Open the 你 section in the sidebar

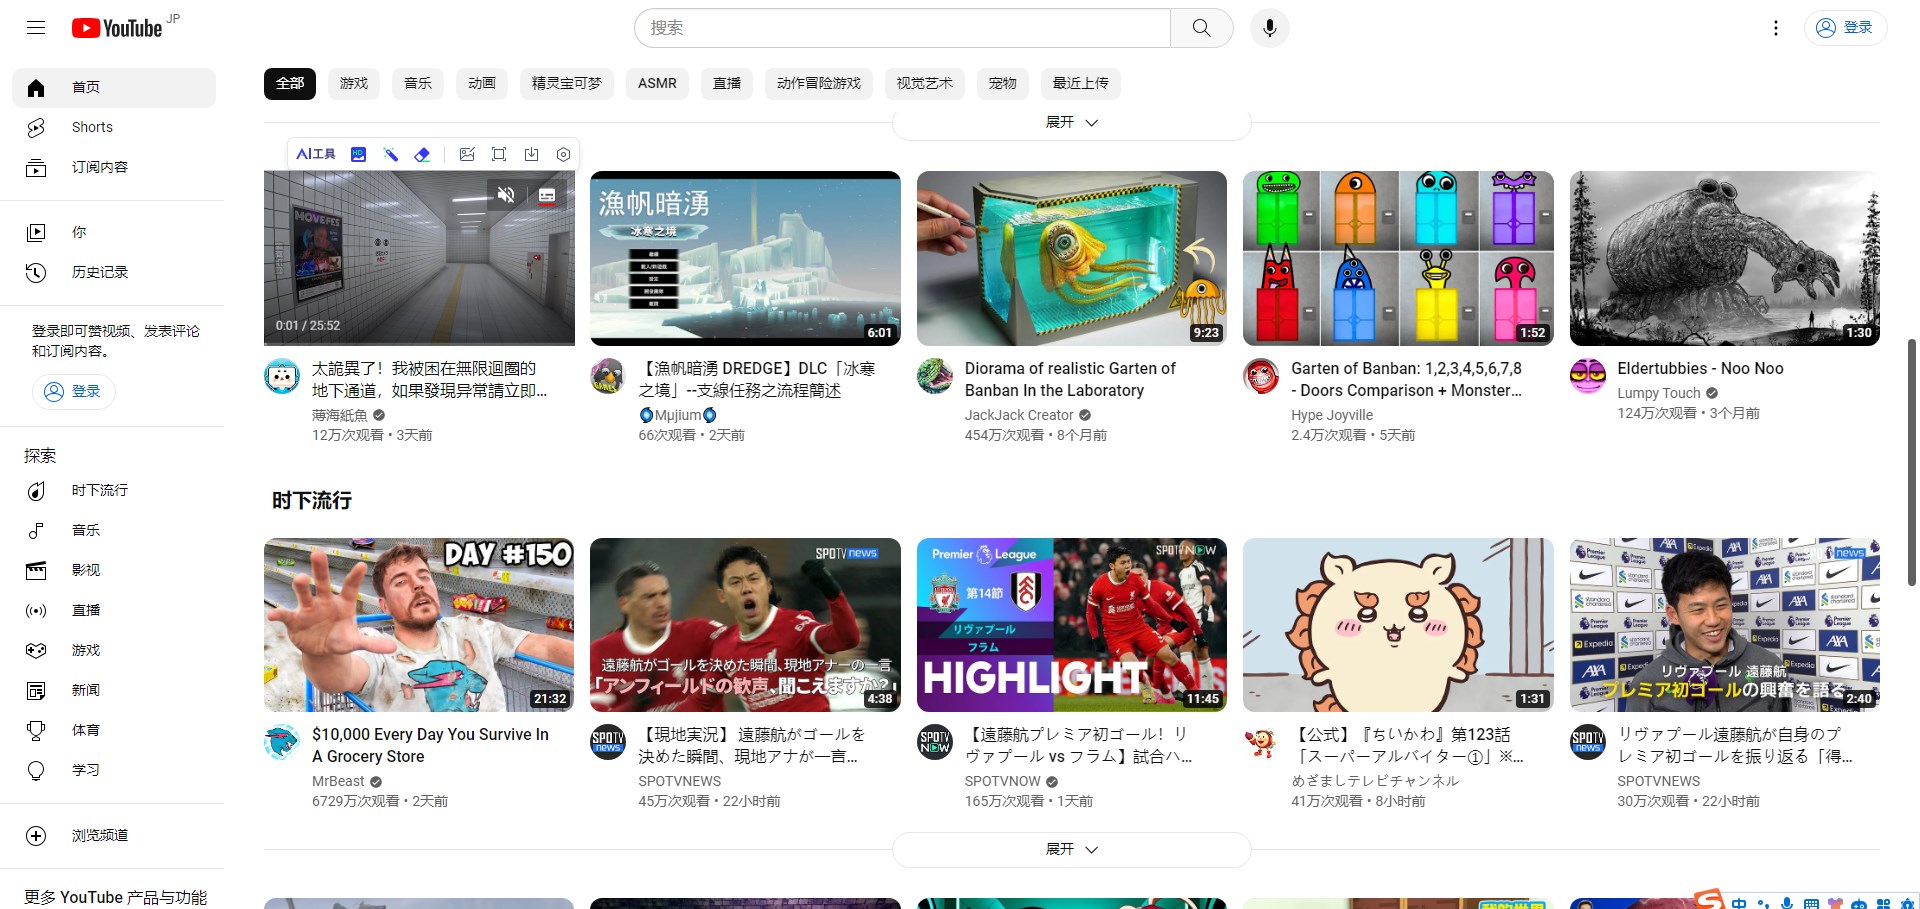click(x=114, y=232)
